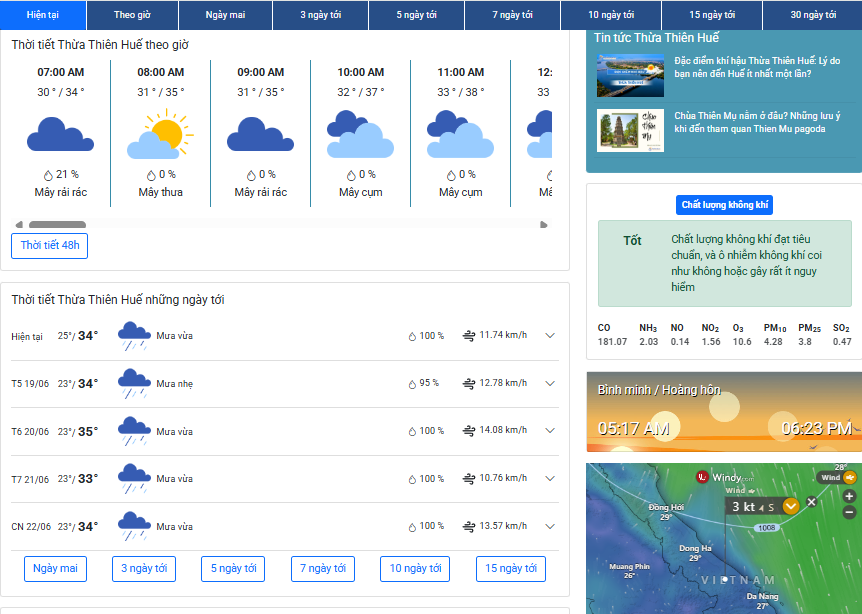
Task: Click the Windy.com logo on the map
Action: click(724, 477)
